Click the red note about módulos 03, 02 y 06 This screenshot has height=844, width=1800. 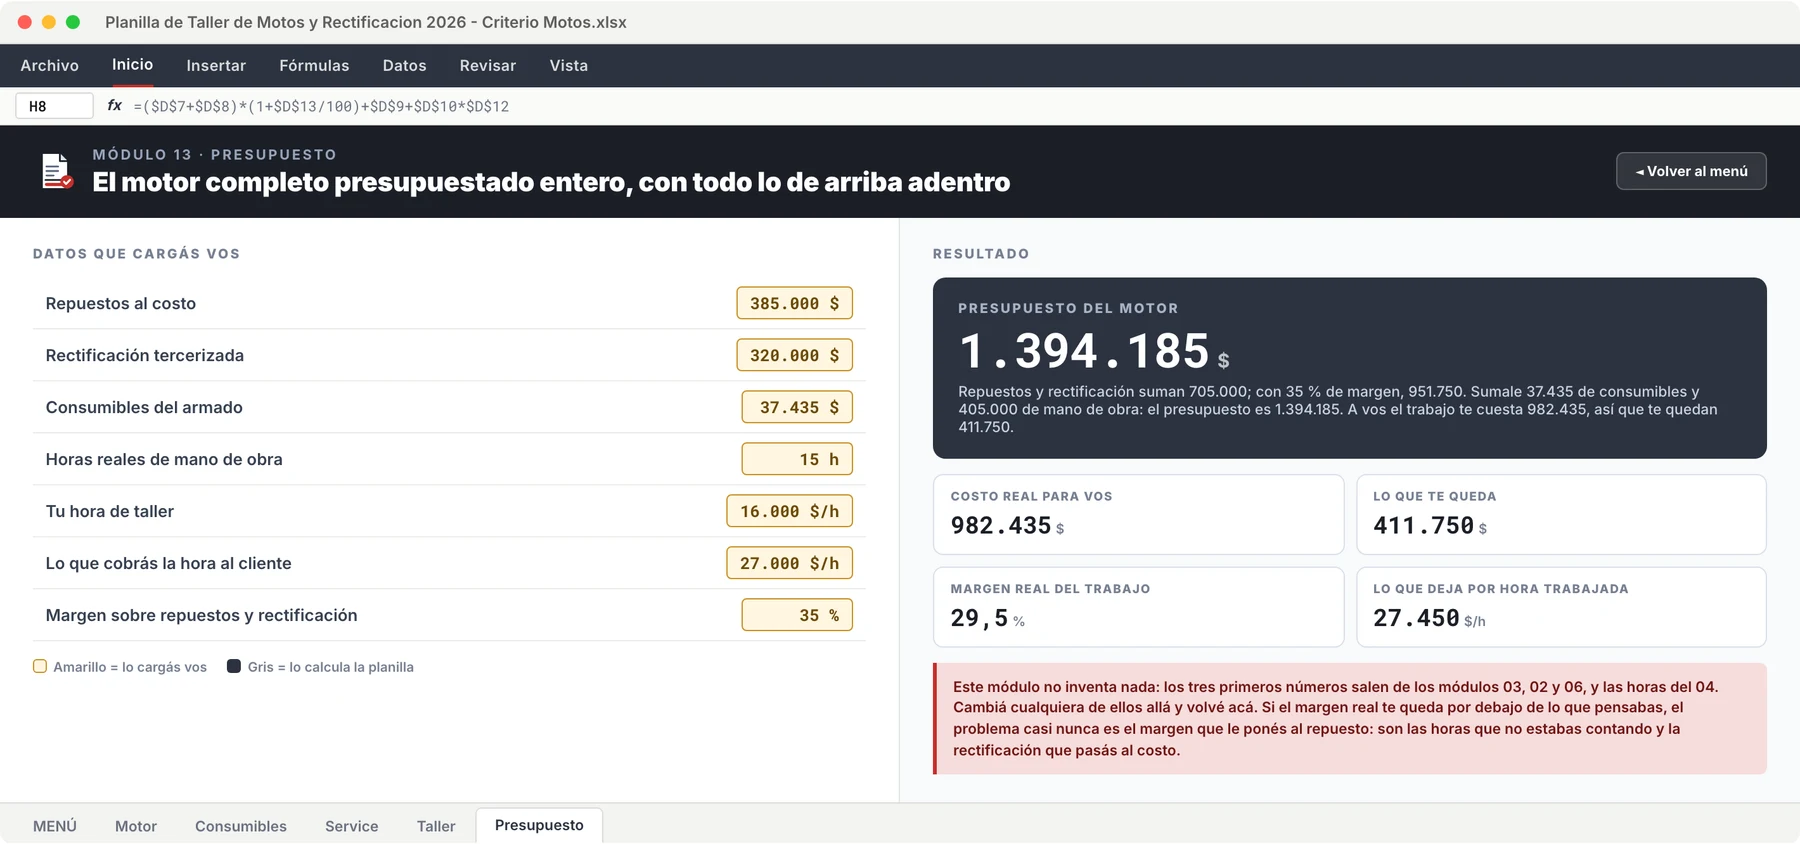click(x=1350, y=718)
